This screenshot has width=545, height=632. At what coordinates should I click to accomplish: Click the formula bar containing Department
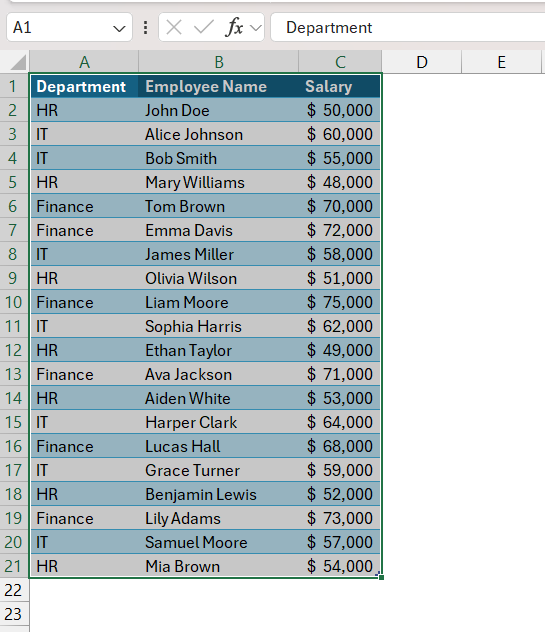point(408,27)
